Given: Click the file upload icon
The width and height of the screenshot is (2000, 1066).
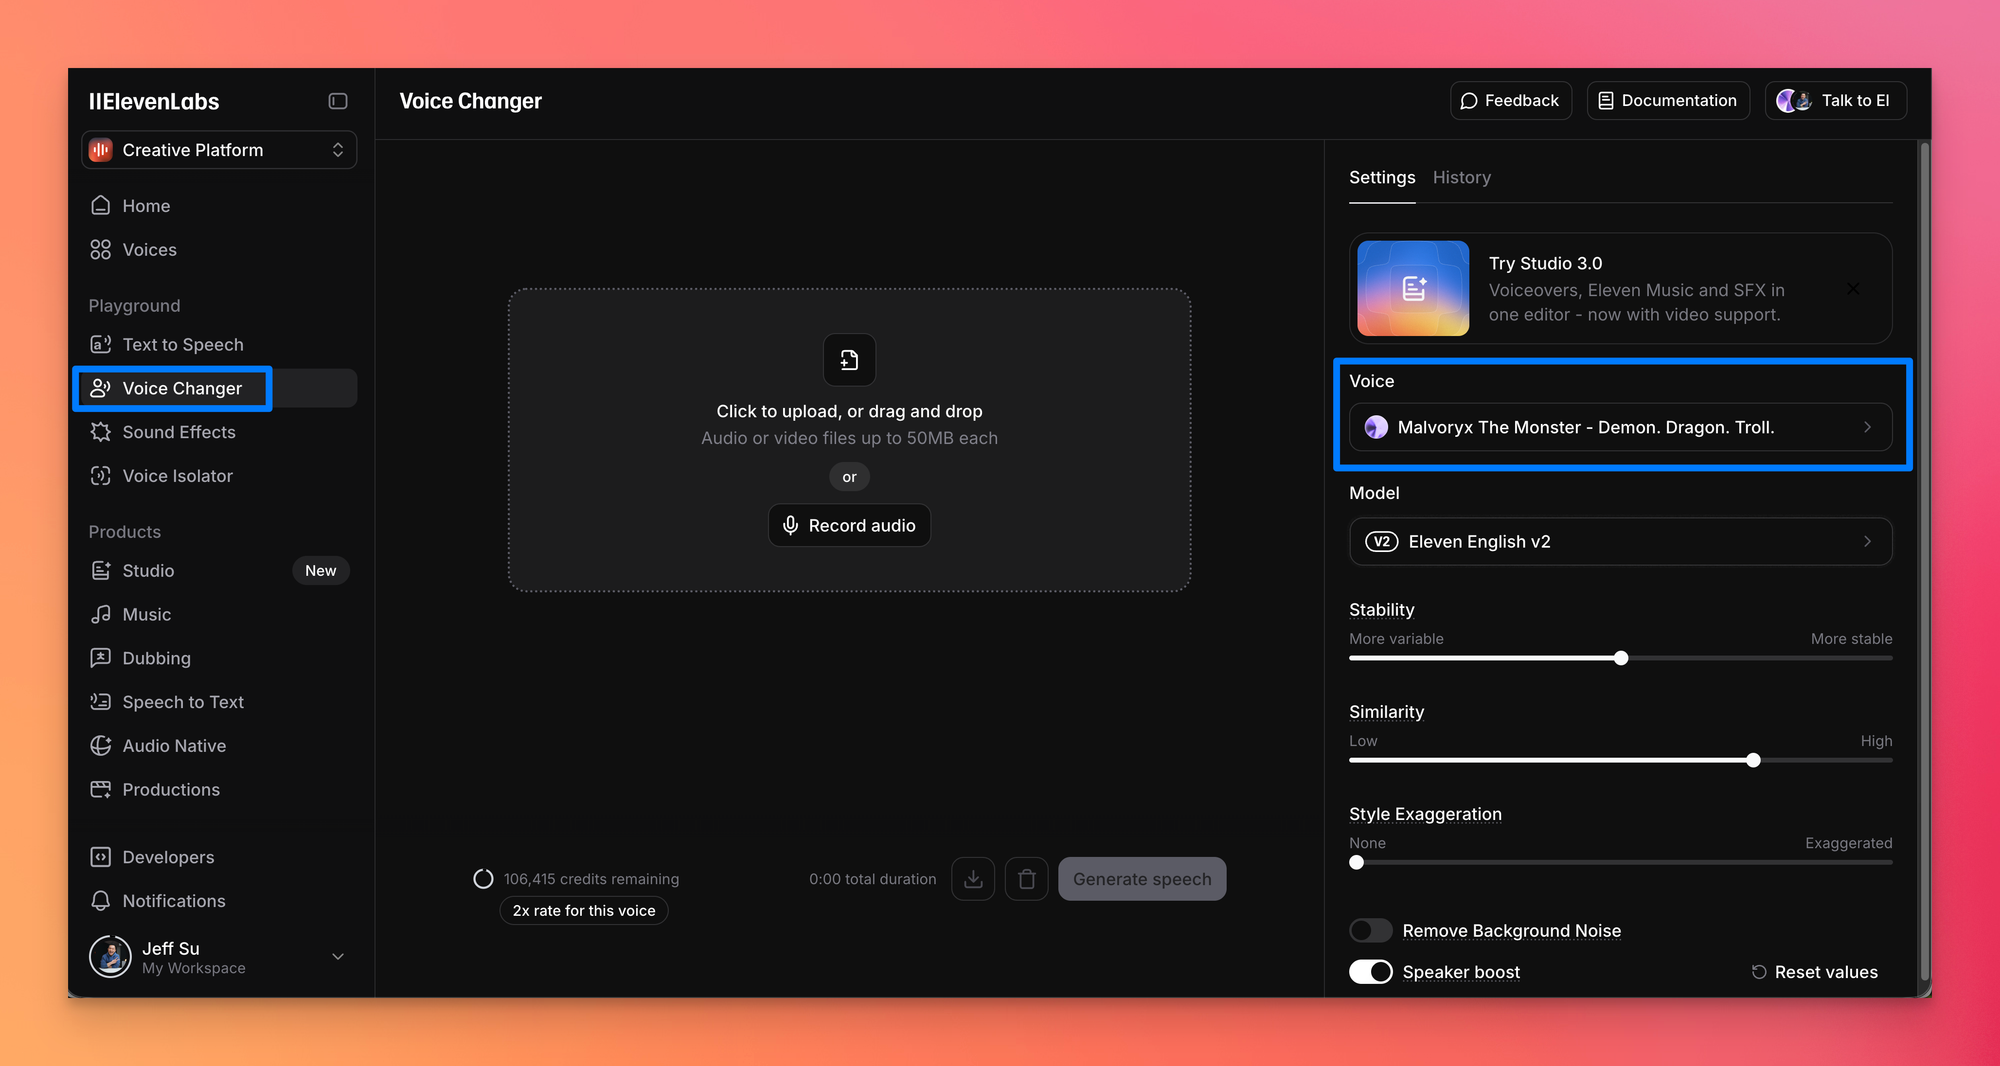Looking at the screenshot, I should tap(849, 360).
